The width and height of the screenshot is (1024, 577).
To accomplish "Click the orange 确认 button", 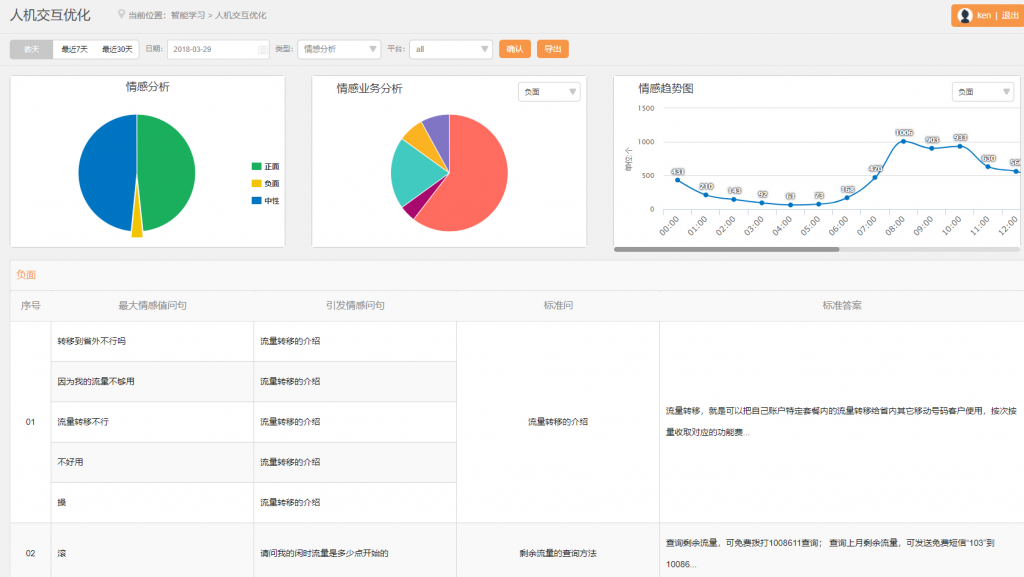I will tap(514, 49).
